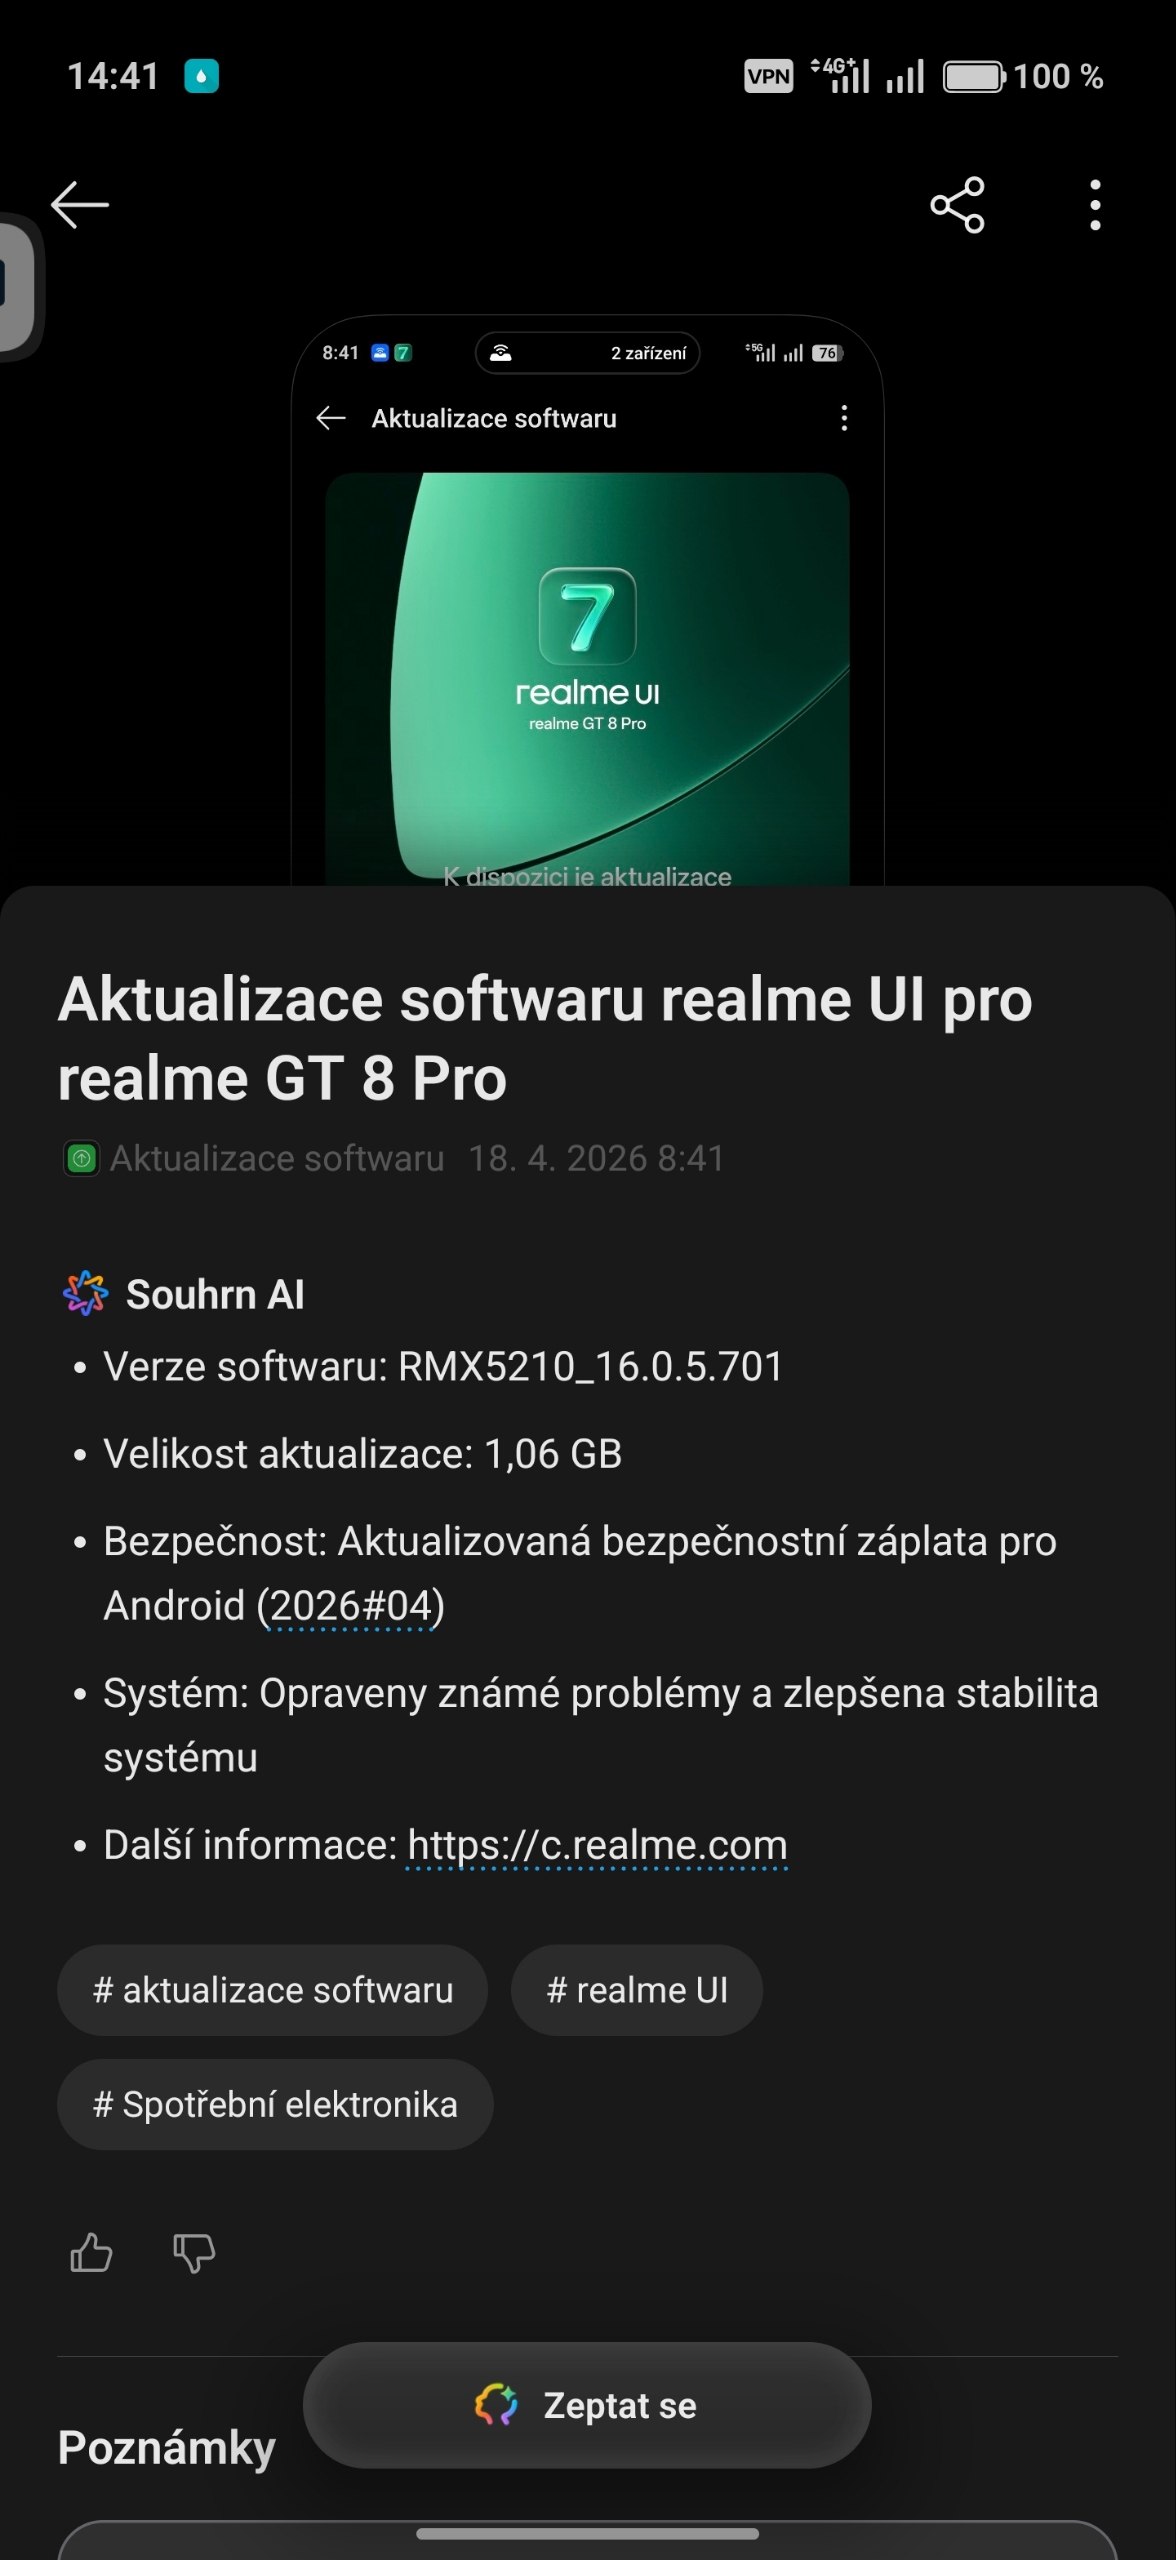Viewport: 1176px width, 2560px height.
Task: Tap the back arrow icon
Action: click(x=80, y=205)
